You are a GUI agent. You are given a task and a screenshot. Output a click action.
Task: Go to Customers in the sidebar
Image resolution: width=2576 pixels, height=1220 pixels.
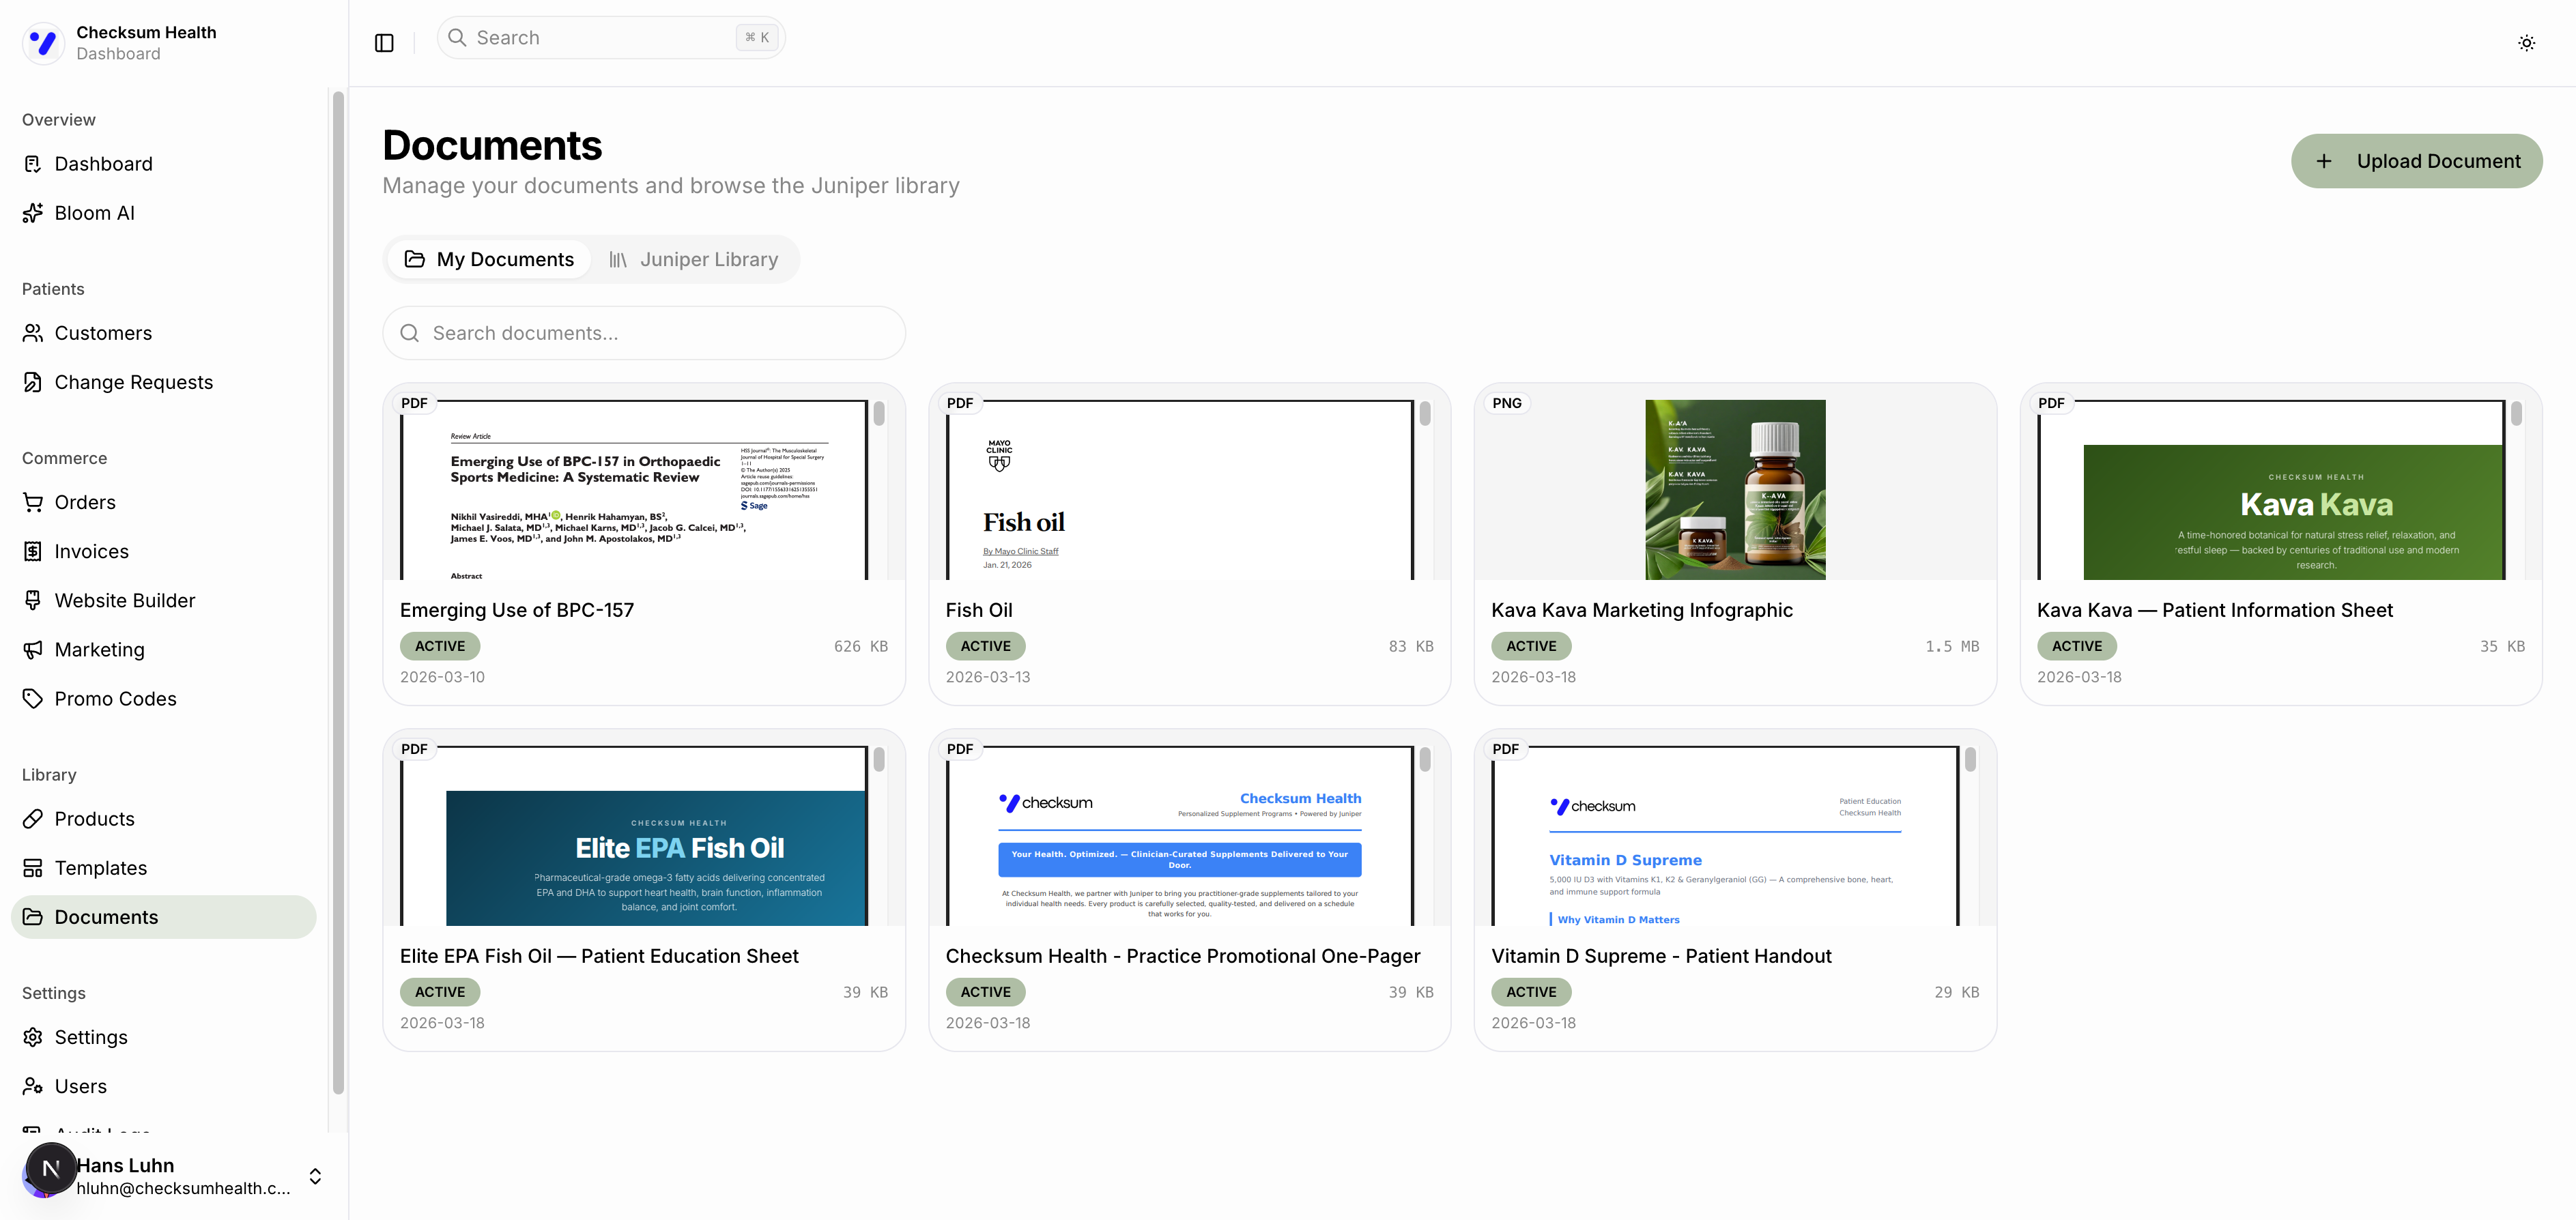pyautogui.click(x=163, y=333)
